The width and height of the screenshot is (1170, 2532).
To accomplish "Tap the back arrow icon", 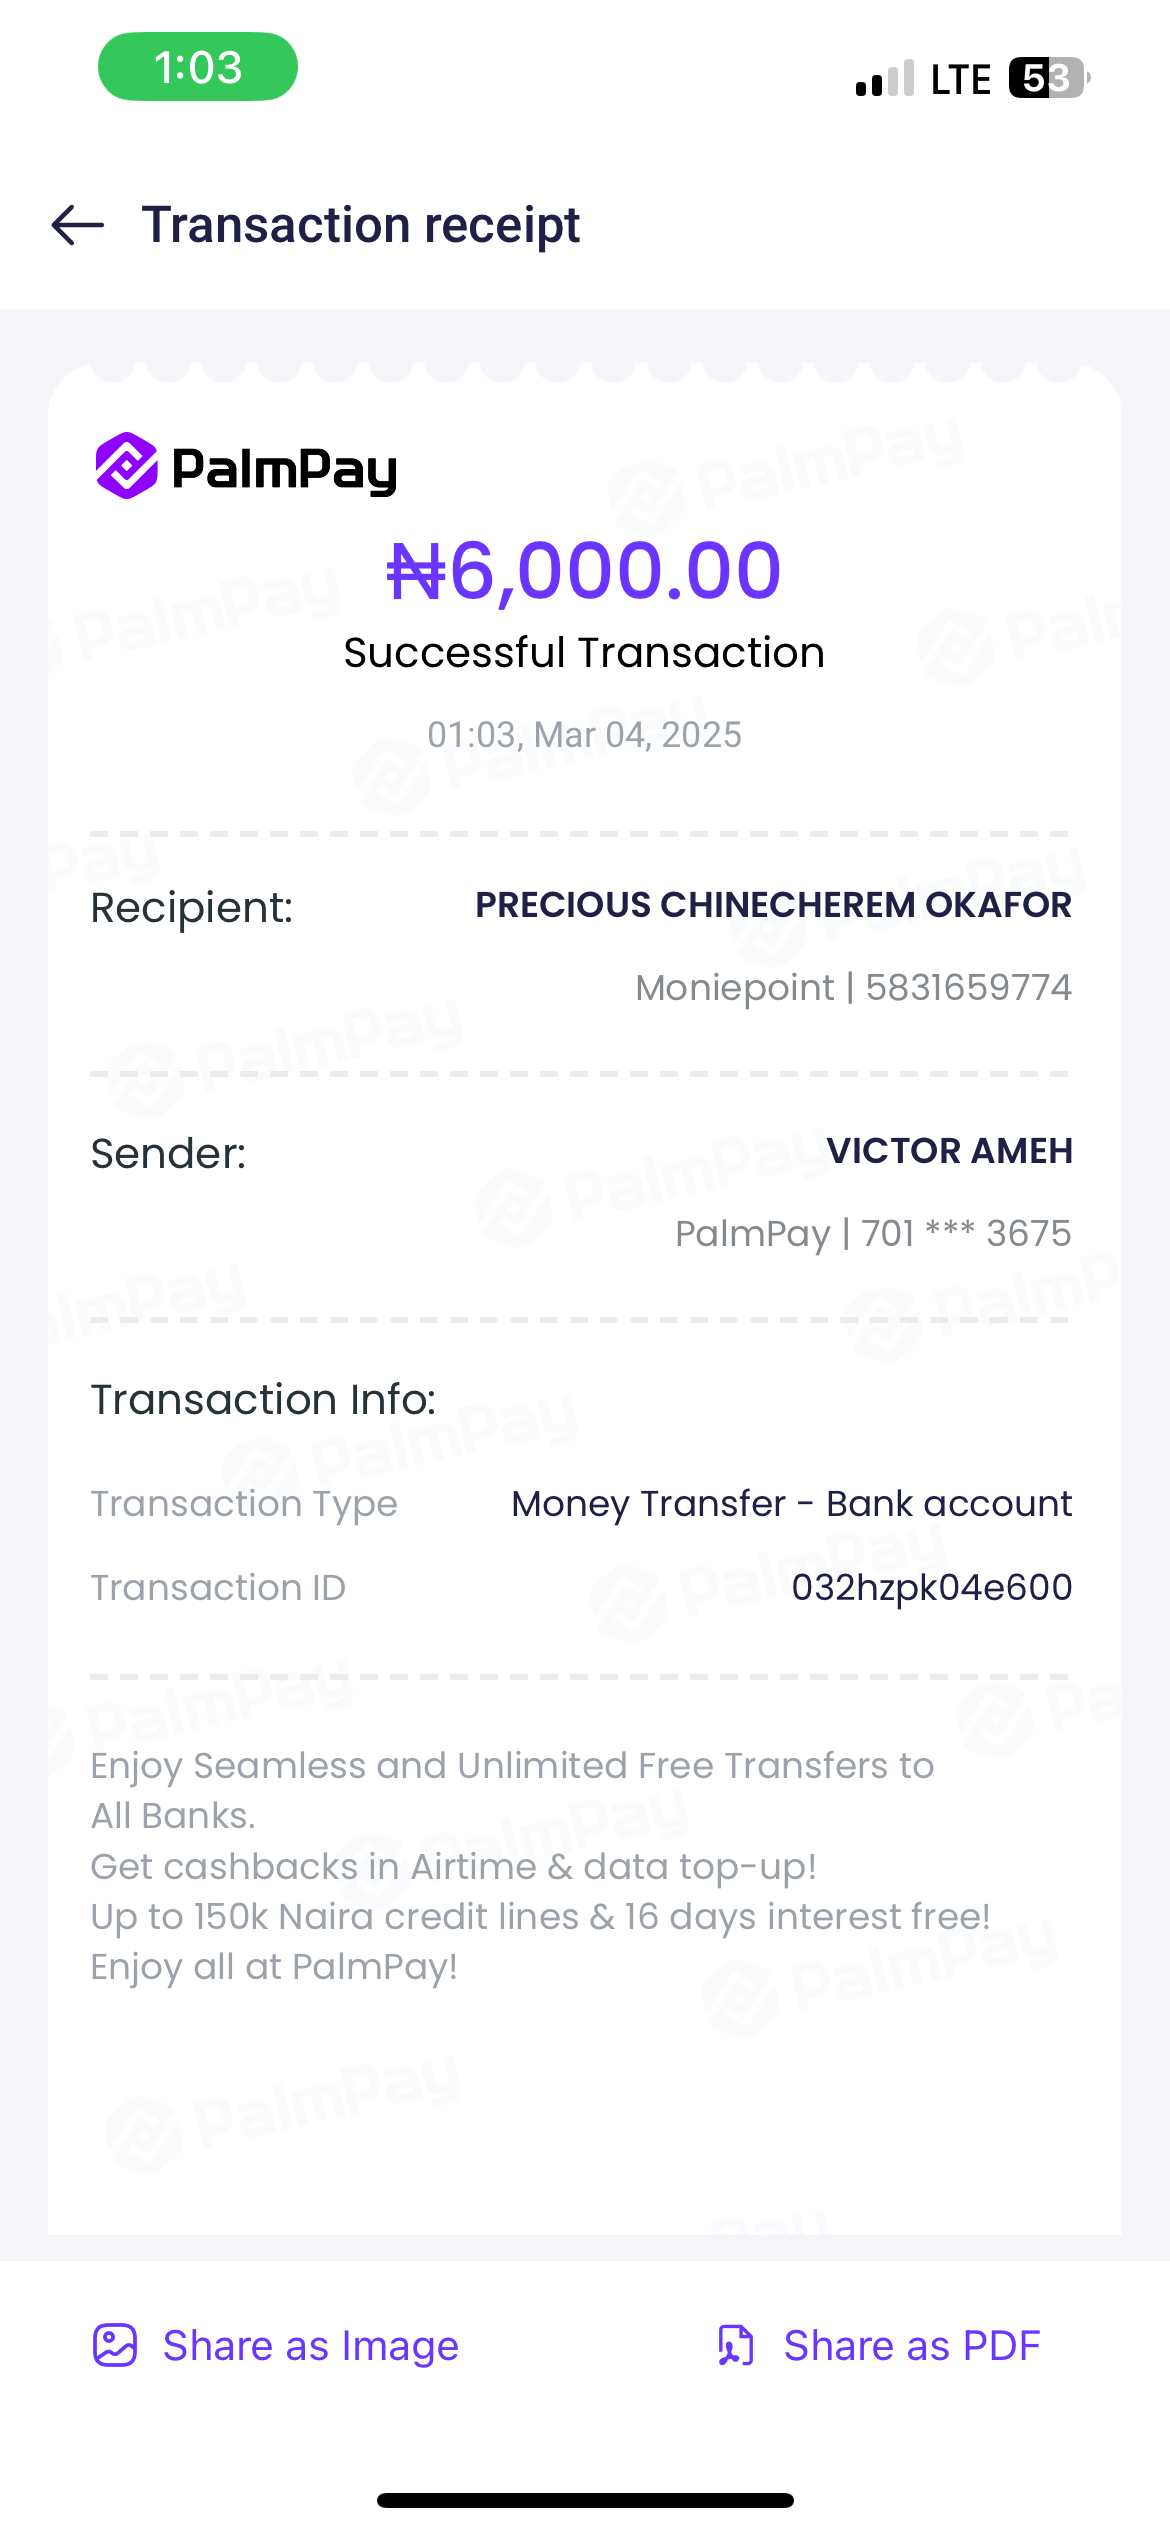I will [78, 225].
